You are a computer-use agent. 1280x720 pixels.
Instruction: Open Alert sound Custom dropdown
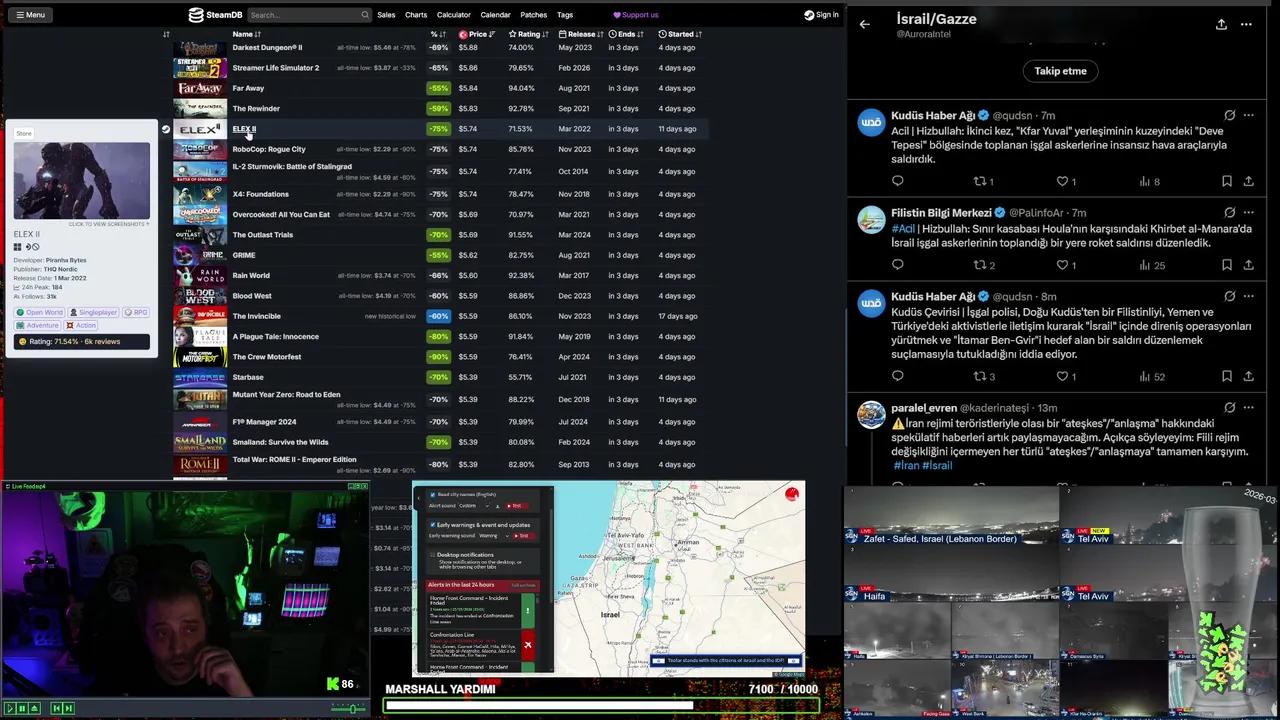475,506
